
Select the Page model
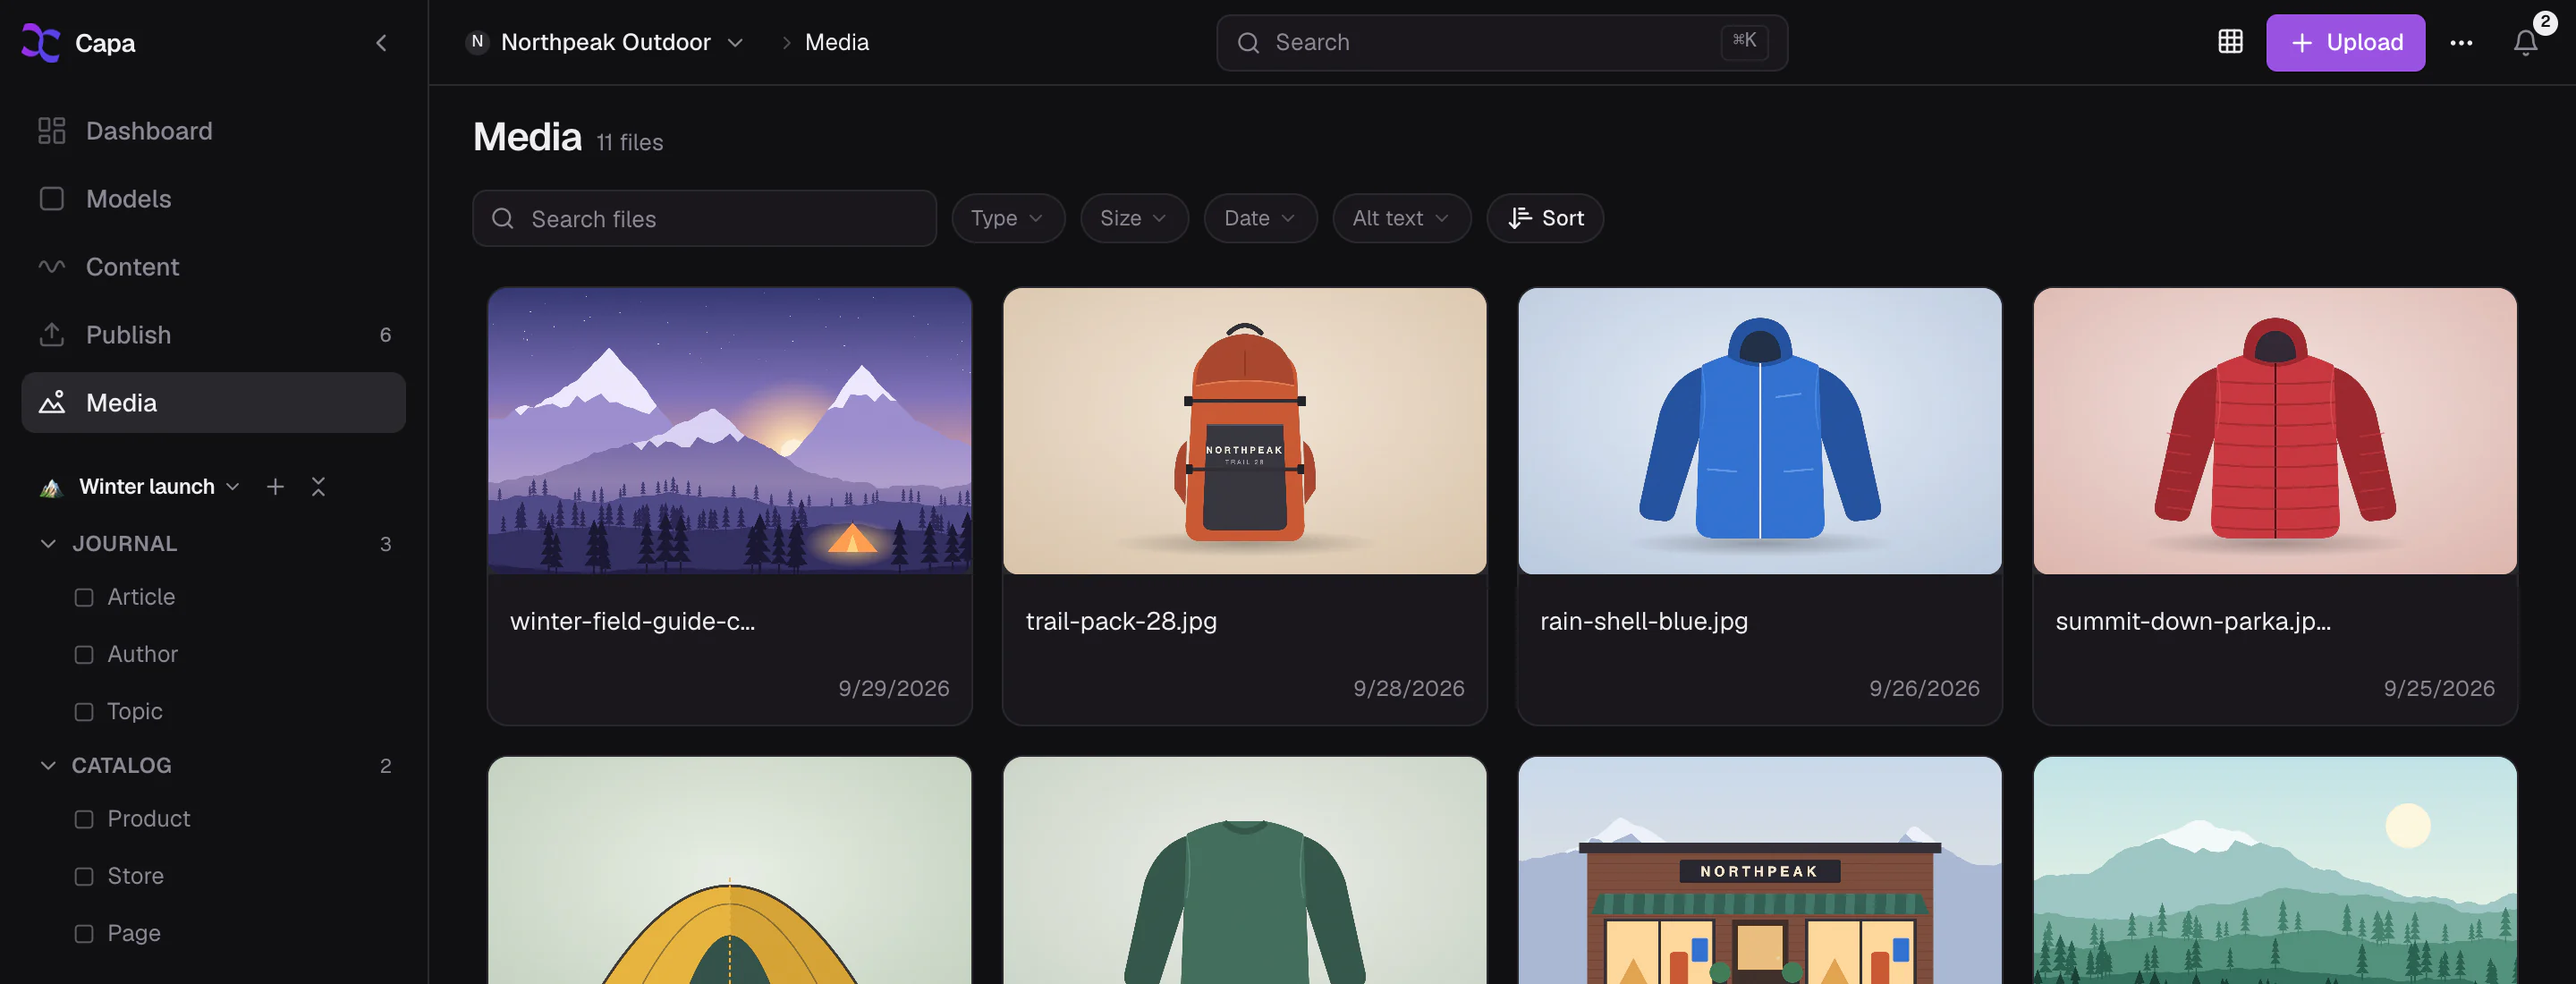coord(133,934)
